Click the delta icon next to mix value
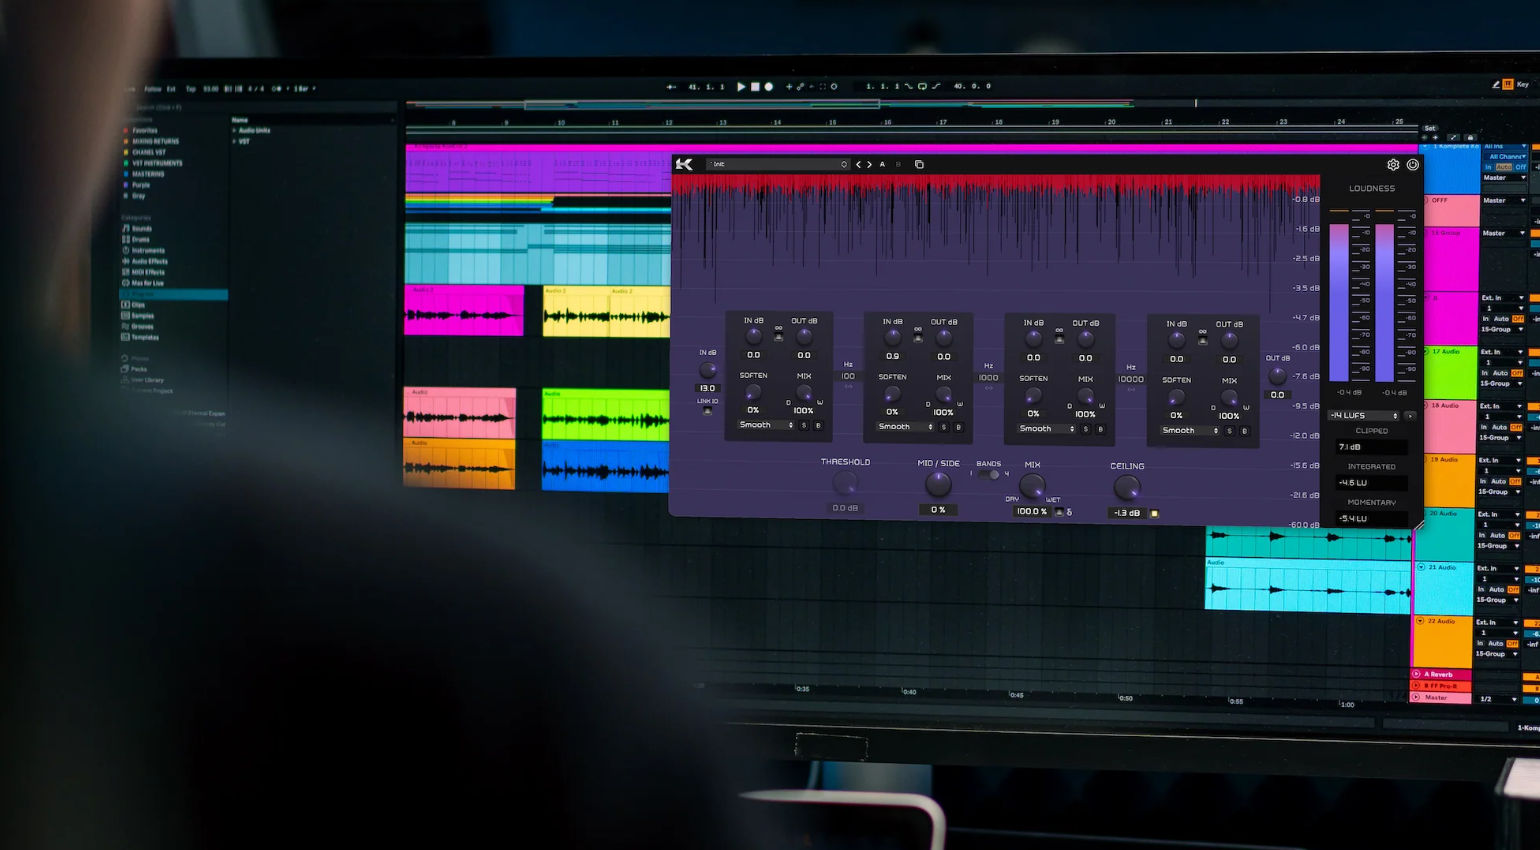1540x850 pixels. 1069,512
